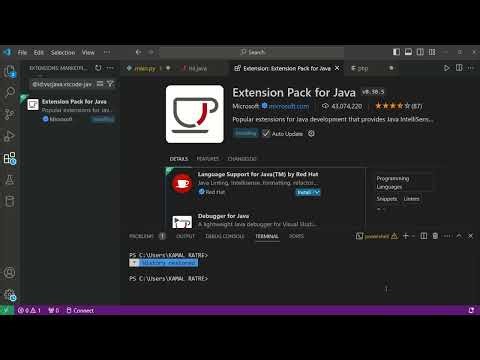Open the Manage gear in activity bar
Viewport: 480px width, 360px height.
(x=10, y=295)
